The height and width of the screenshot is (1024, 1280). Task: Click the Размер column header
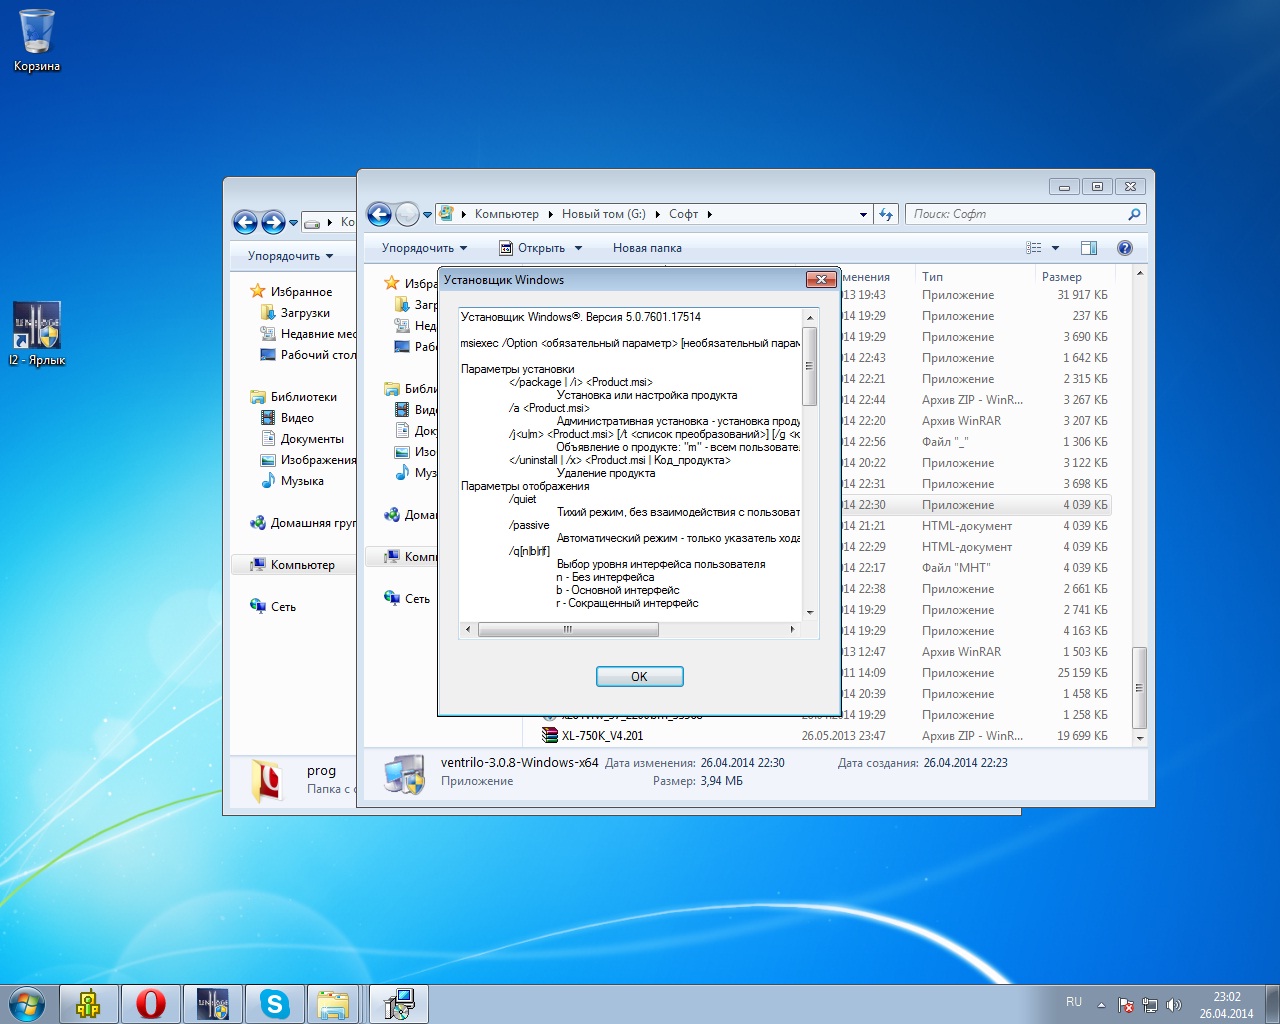pyautogui.click(x=1062, y=277)
